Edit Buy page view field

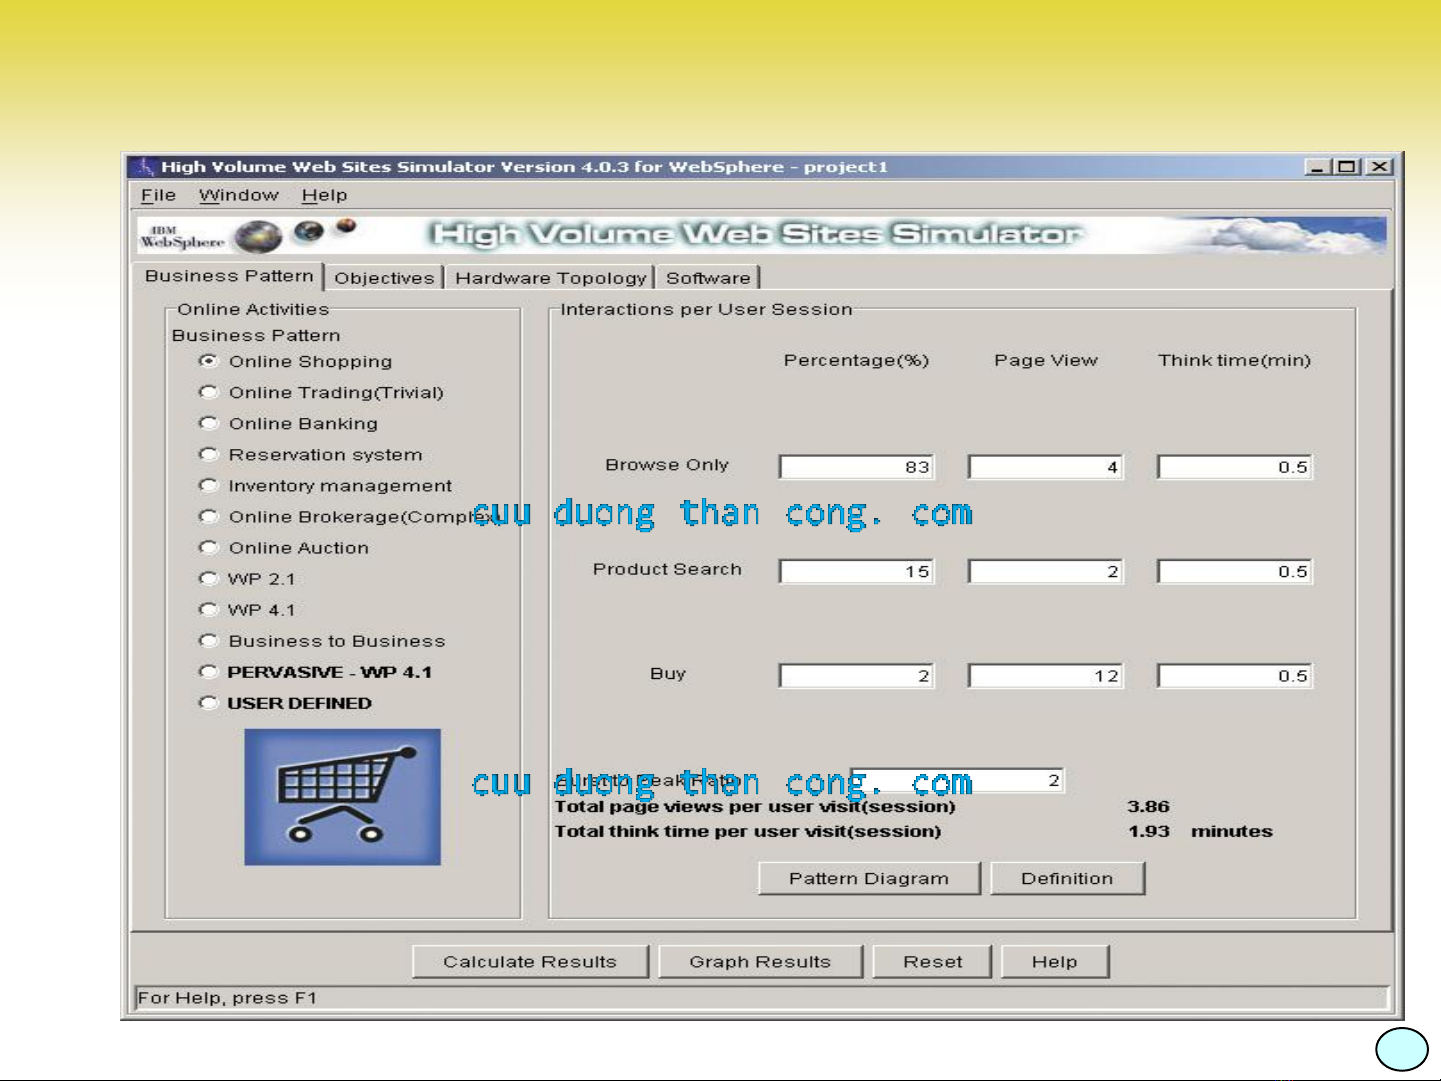[1046, 676]
